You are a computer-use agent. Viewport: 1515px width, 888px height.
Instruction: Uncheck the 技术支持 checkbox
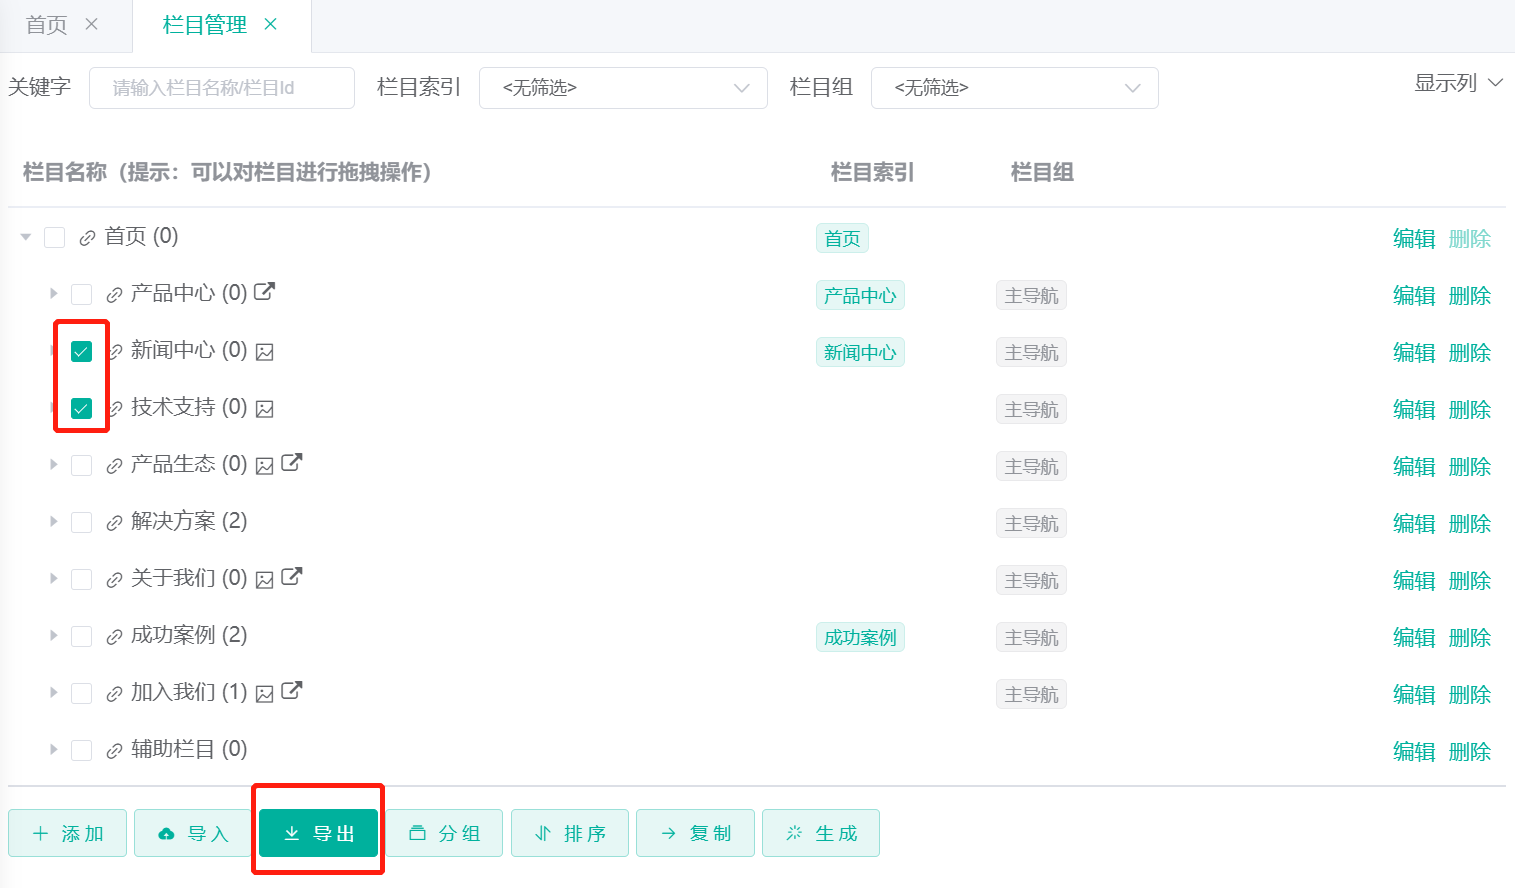[82, 408]
